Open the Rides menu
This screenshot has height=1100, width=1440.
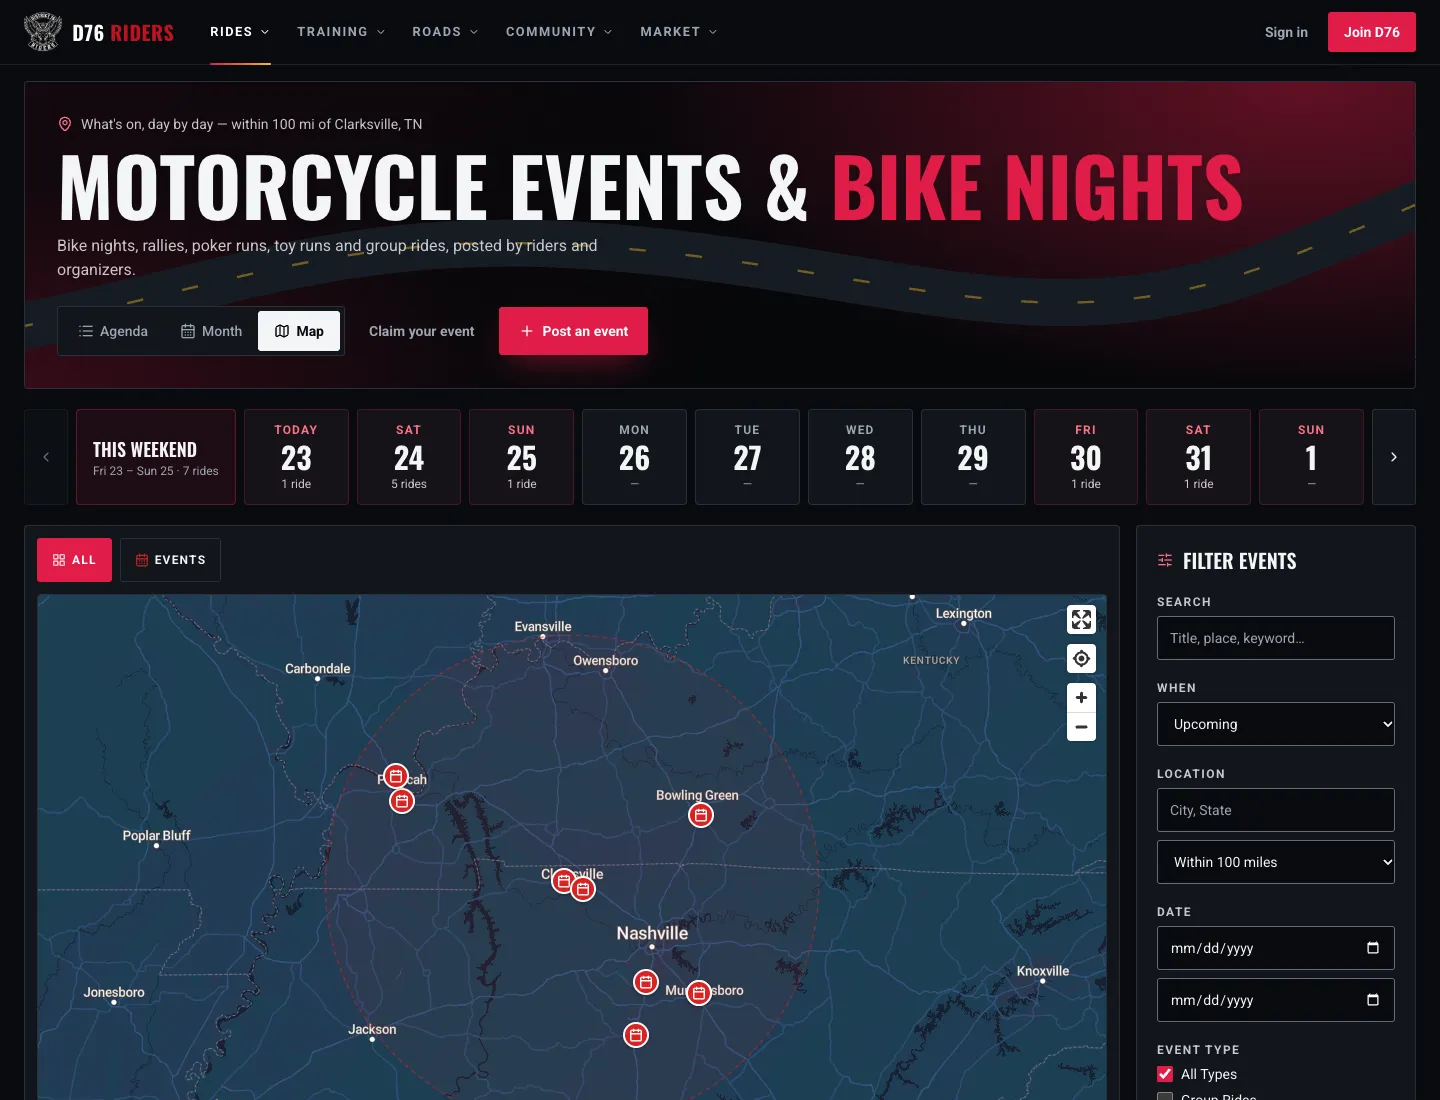point(239,32)
